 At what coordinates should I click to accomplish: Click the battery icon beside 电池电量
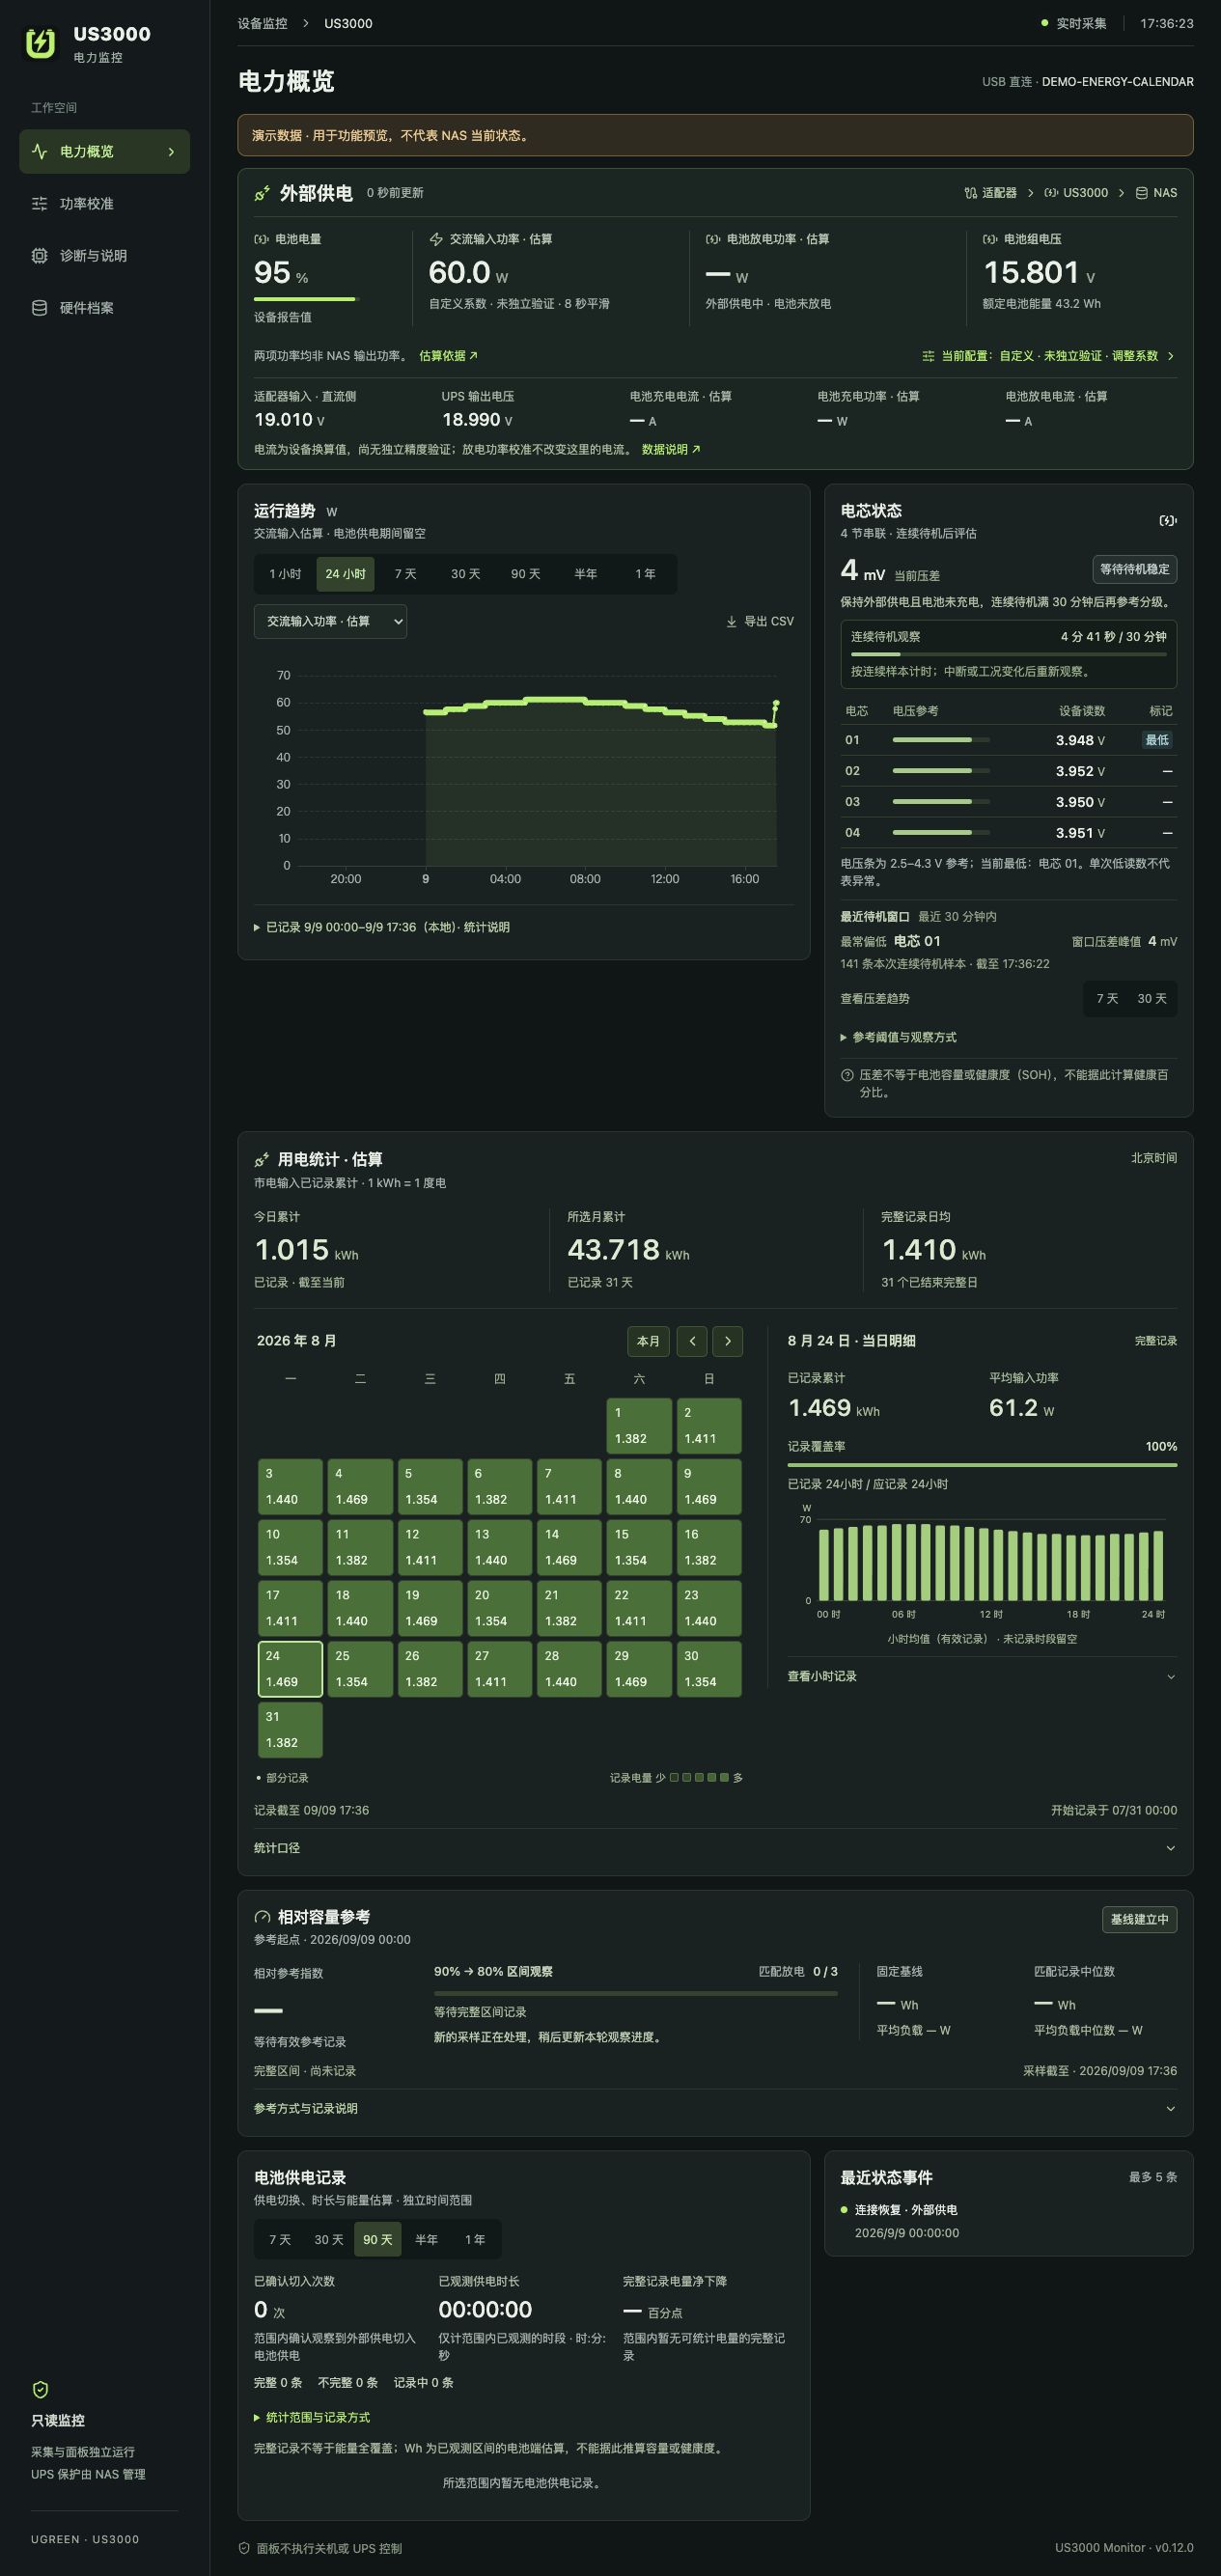261,239
